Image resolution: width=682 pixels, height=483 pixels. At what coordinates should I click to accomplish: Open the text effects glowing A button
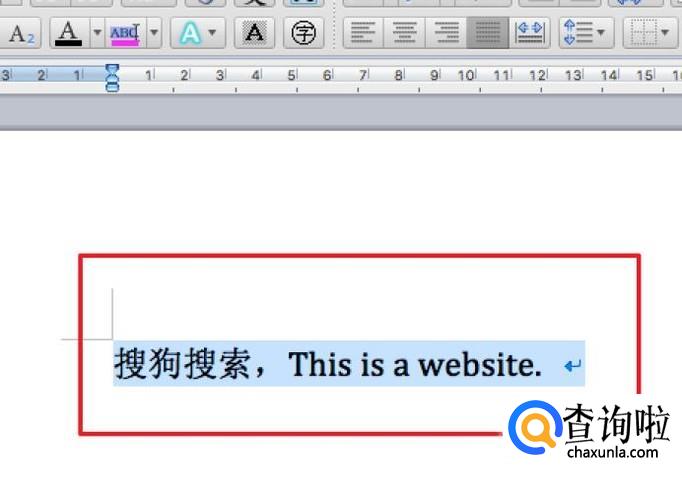point(190,34)
